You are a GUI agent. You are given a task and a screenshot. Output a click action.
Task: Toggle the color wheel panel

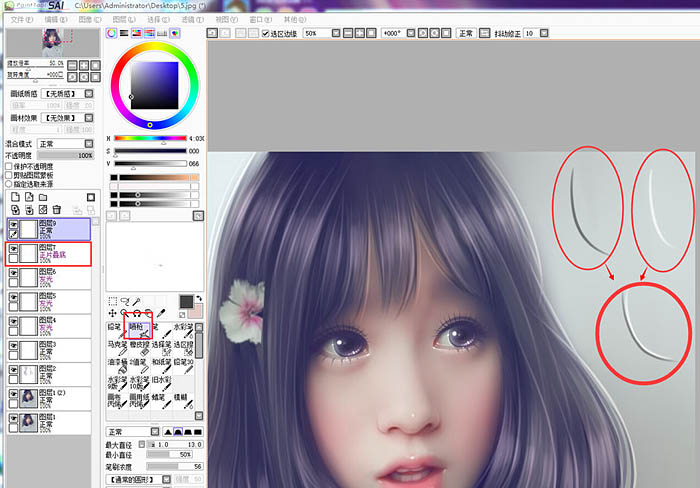point(111,33)
